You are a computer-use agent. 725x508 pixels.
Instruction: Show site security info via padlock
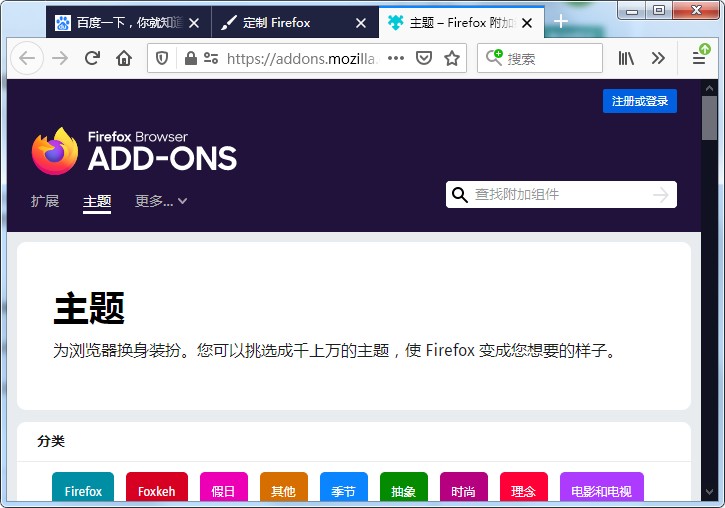(x=190, y=58)
